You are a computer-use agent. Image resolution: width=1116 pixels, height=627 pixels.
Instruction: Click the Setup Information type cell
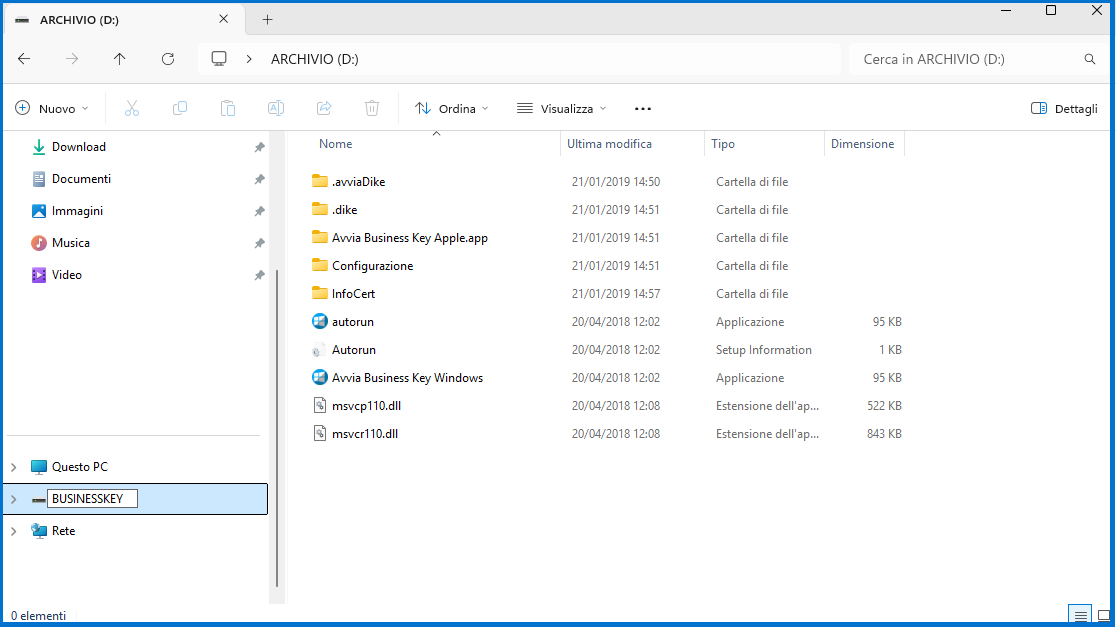pos(764,350)
